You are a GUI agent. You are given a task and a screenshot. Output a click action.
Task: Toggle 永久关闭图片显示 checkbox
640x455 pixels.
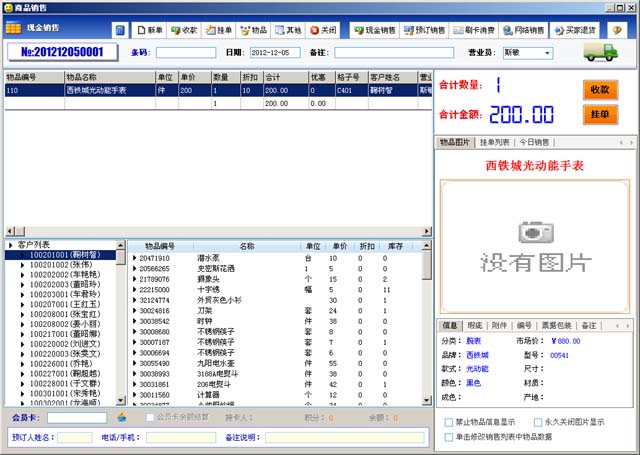[x=539, y=422]
